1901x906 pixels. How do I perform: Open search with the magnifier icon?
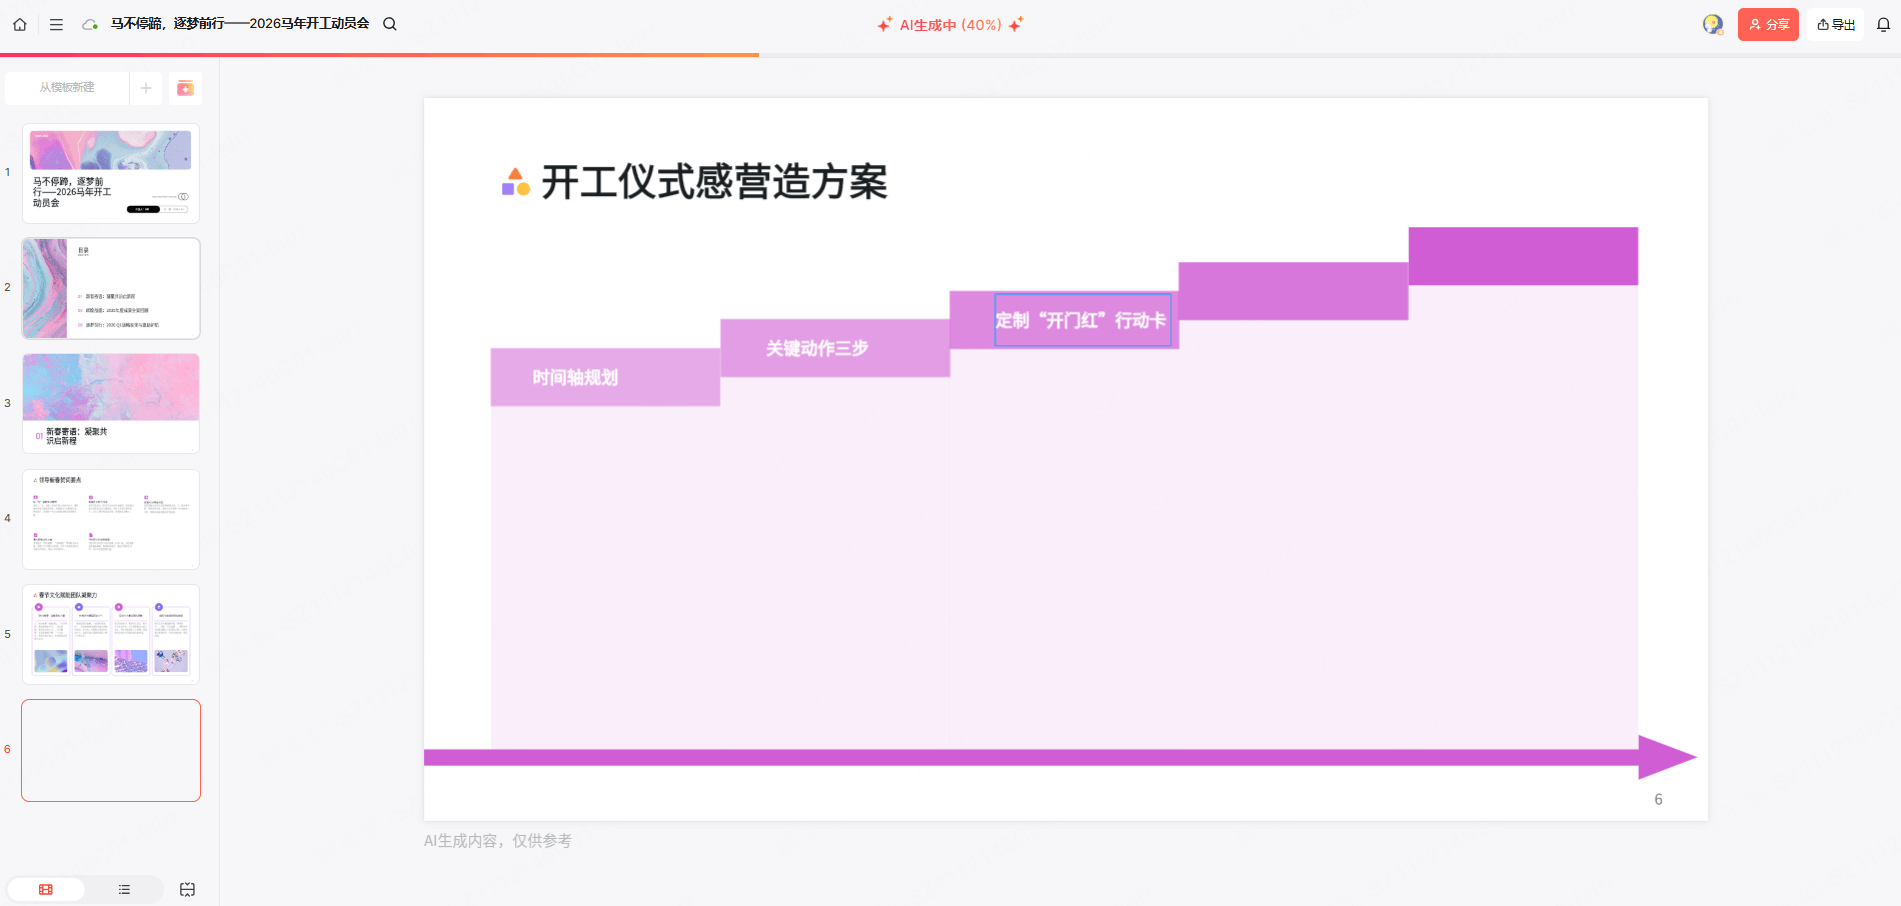(390, 24)
